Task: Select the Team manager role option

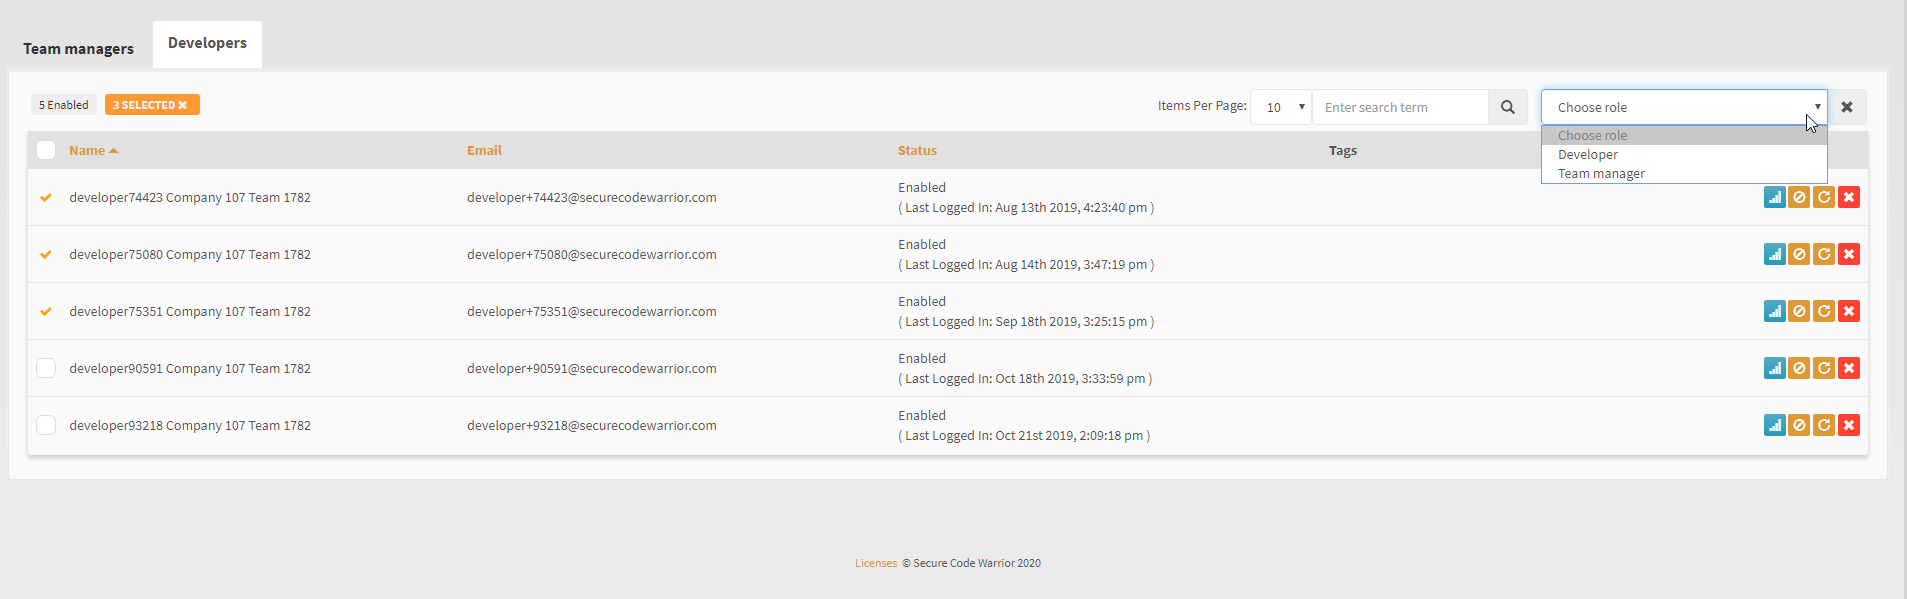Action: [x=1684, y=173]
